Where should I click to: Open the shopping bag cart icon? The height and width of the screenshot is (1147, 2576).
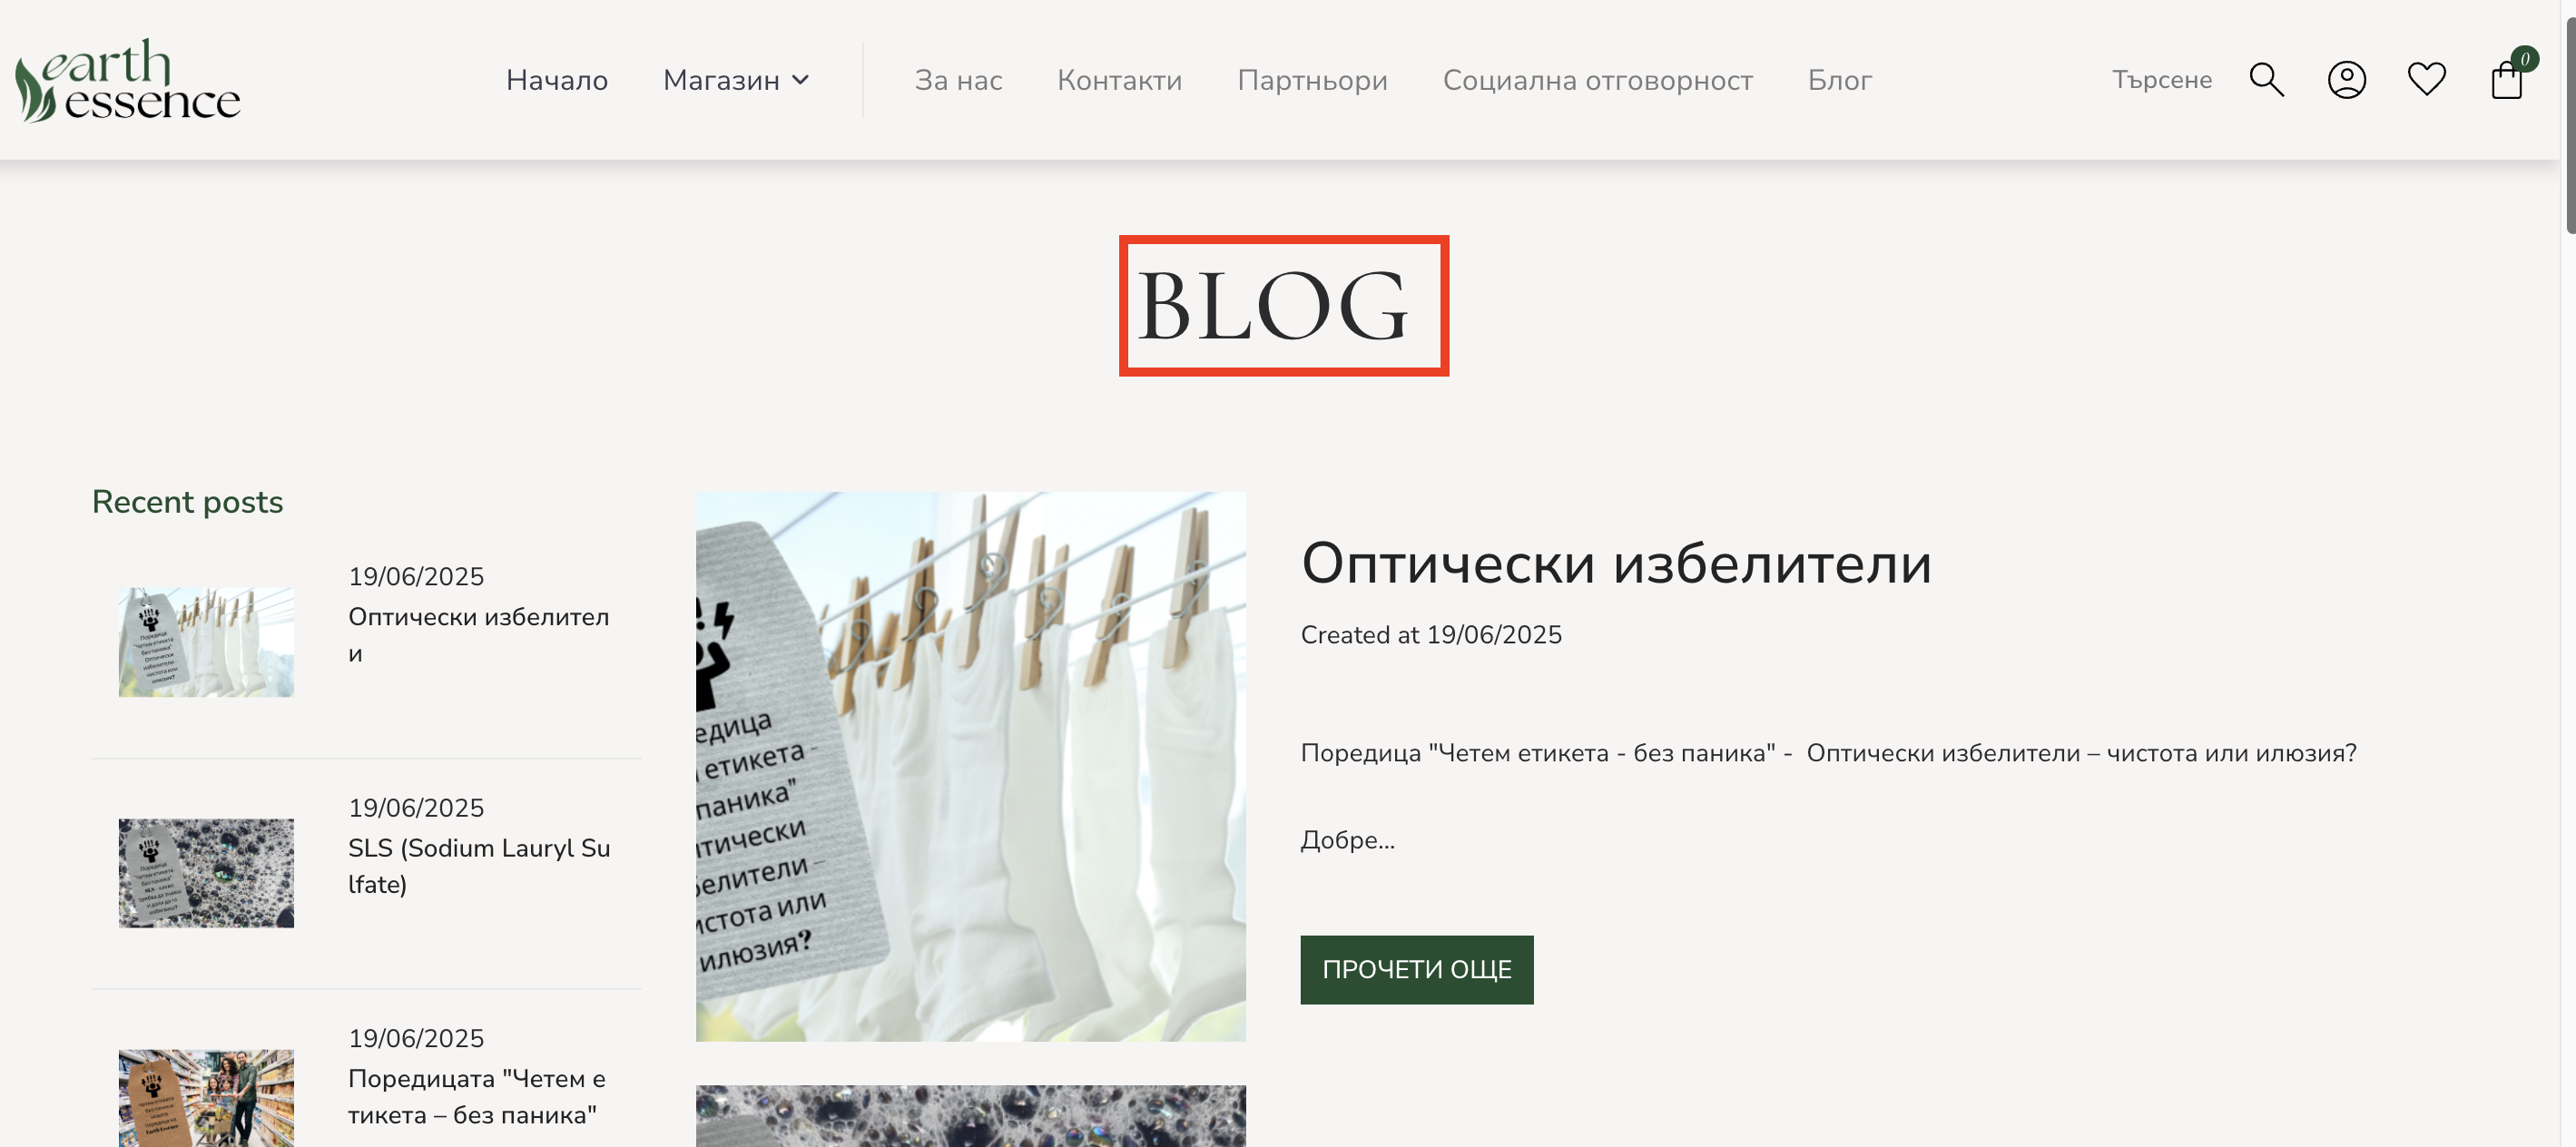click(x=2508, y=79)
